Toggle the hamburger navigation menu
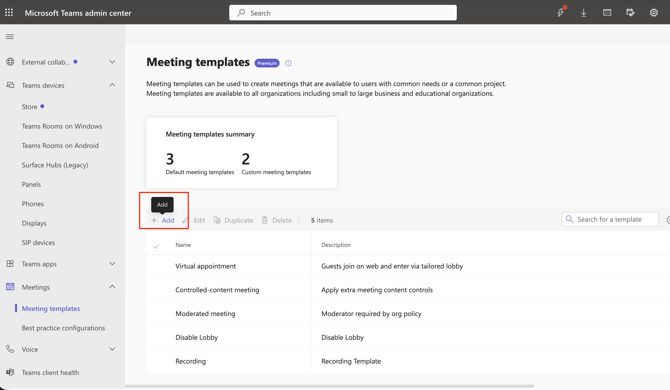The width and height of the screenshot is (670, 390). pyautogui.click(x=9, y=36)
